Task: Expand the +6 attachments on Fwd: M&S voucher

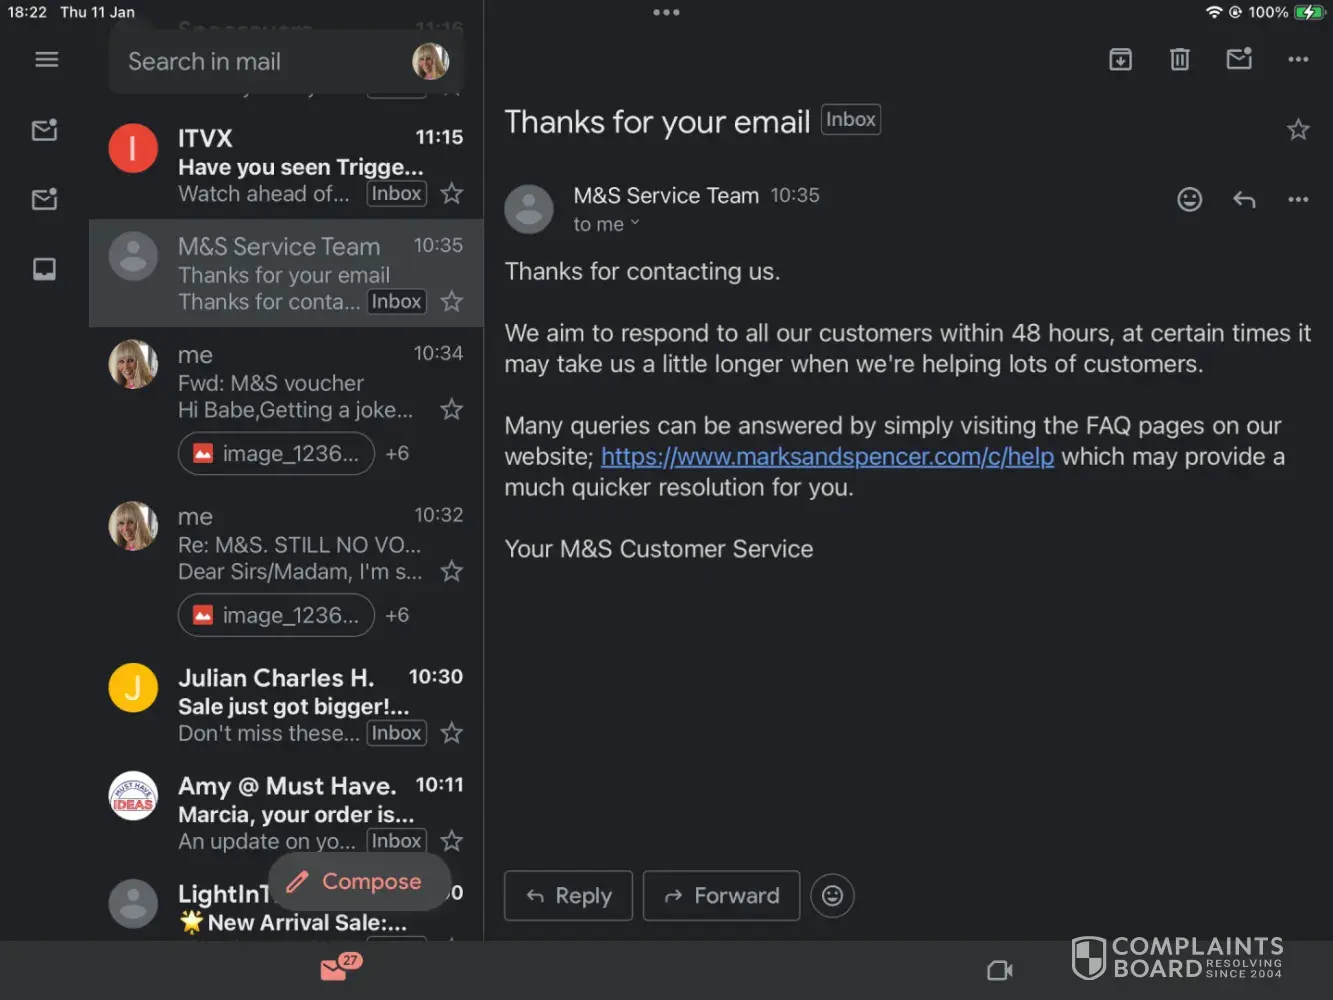Action: point(397,454)
